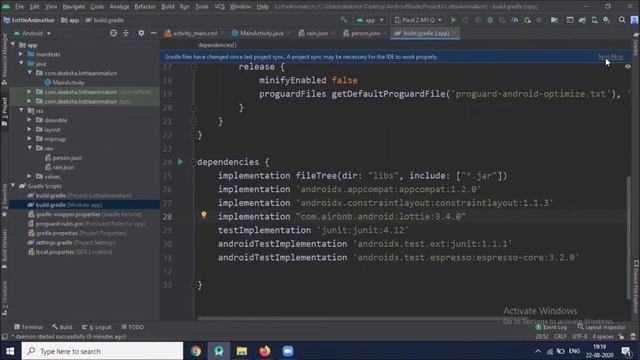
Task: Open the app run configuration dropdown
Action: tap(370, 20)
